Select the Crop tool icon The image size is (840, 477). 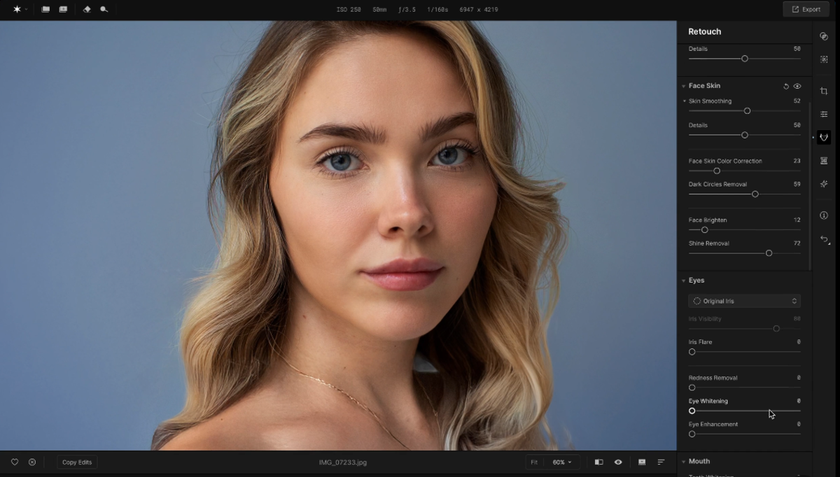pyautogui.click(x=824, y=91)
